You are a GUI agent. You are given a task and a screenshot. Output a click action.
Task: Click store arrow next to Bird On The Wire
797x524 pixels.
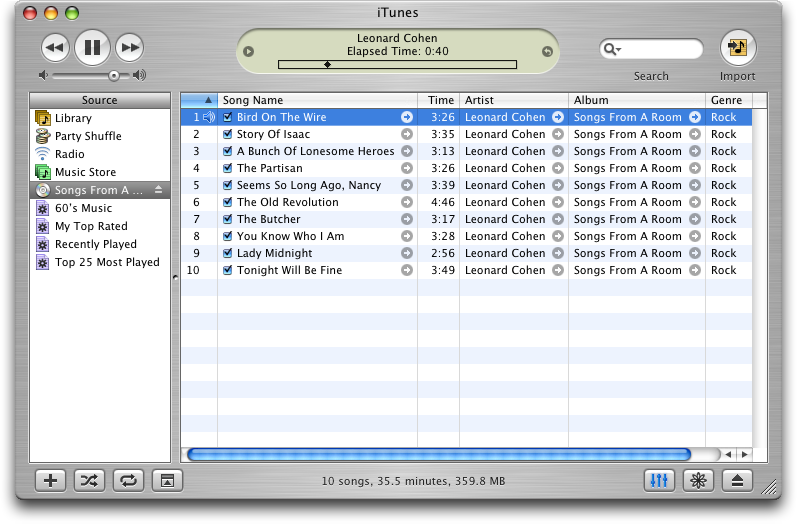[x=407, y=117]
